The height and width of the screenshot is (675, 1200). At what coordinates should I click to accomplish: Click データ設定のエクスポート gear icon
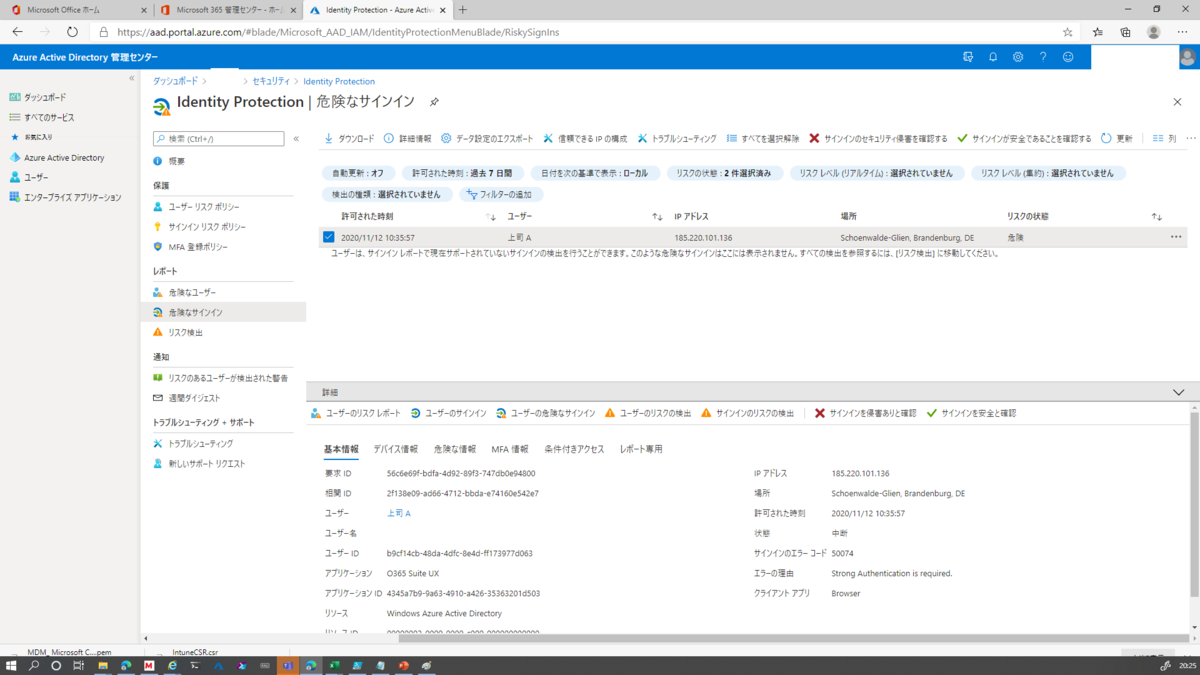pyautogui.click(x=446, y=139)
